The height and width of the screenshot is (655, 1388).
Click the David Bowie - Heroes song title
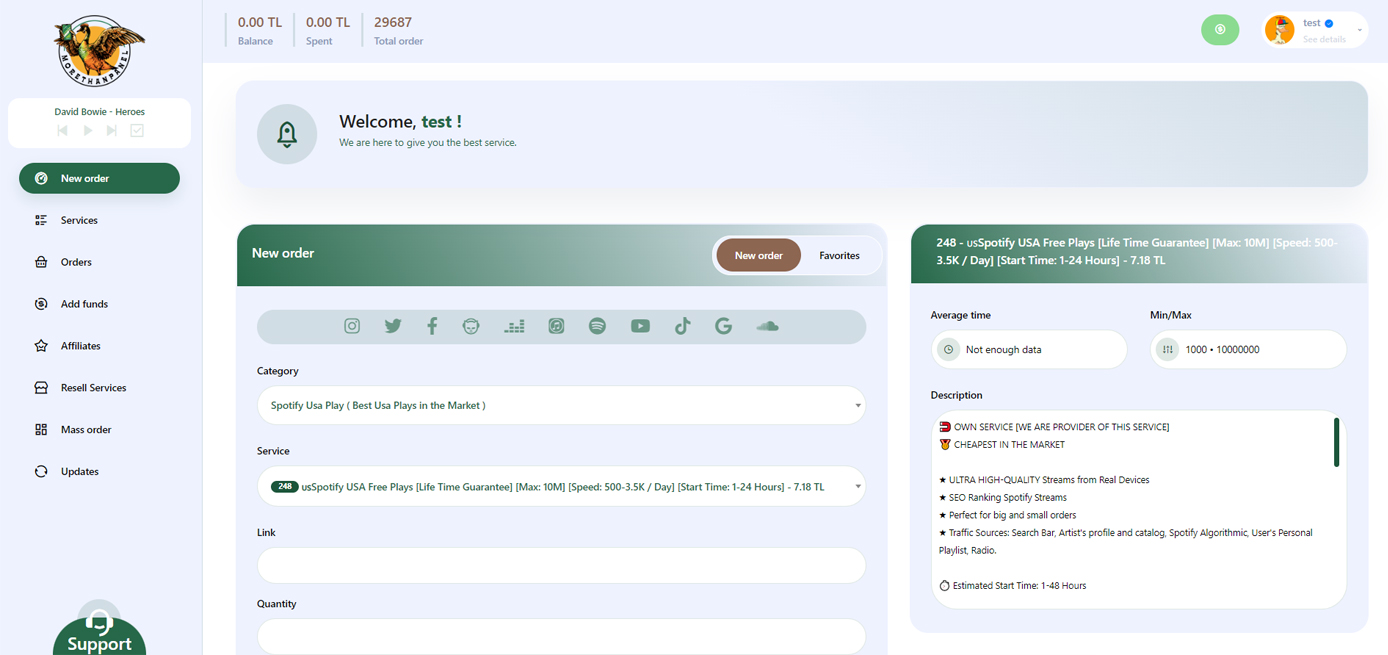pos(99,112)
